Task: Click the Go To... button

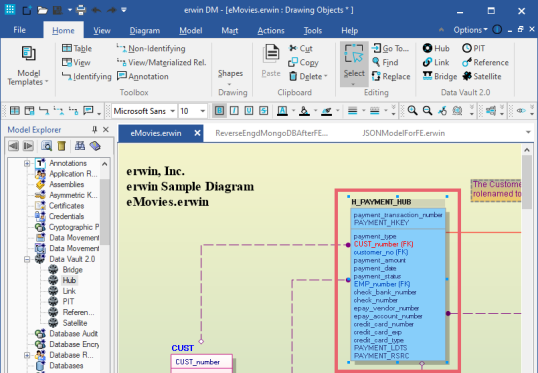Action: pos(391,48)
